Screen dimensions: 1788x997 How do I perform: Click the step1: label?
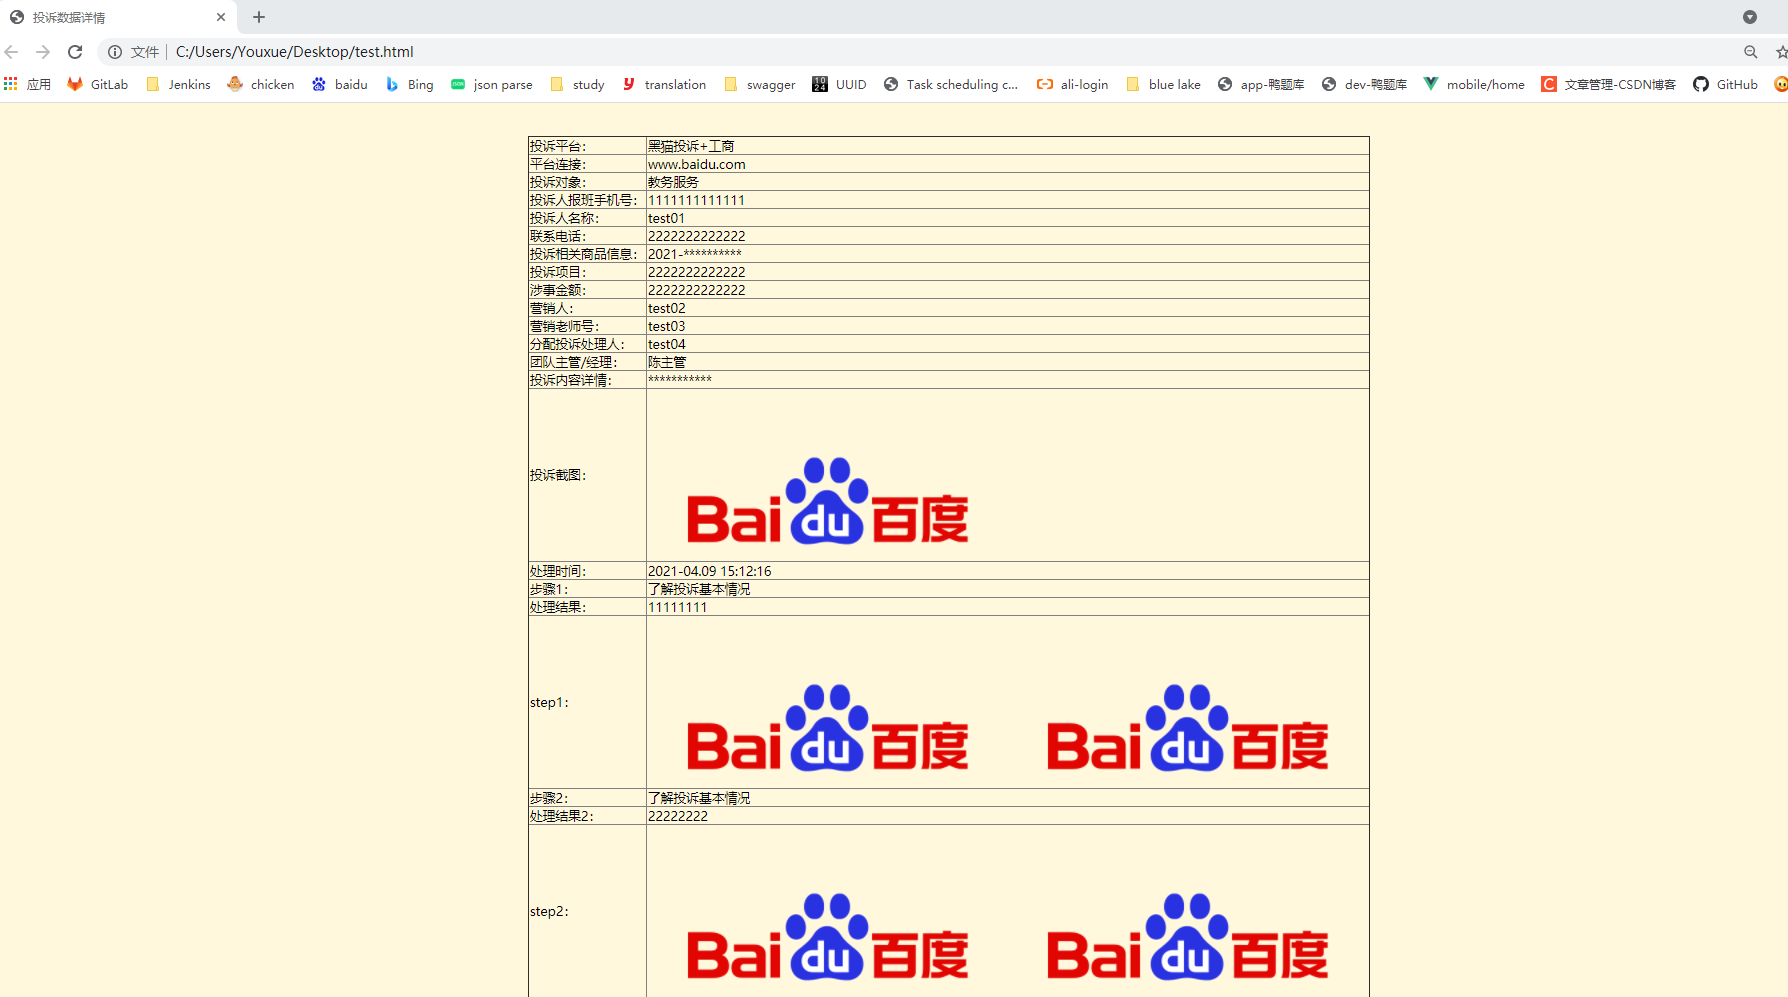549,702
